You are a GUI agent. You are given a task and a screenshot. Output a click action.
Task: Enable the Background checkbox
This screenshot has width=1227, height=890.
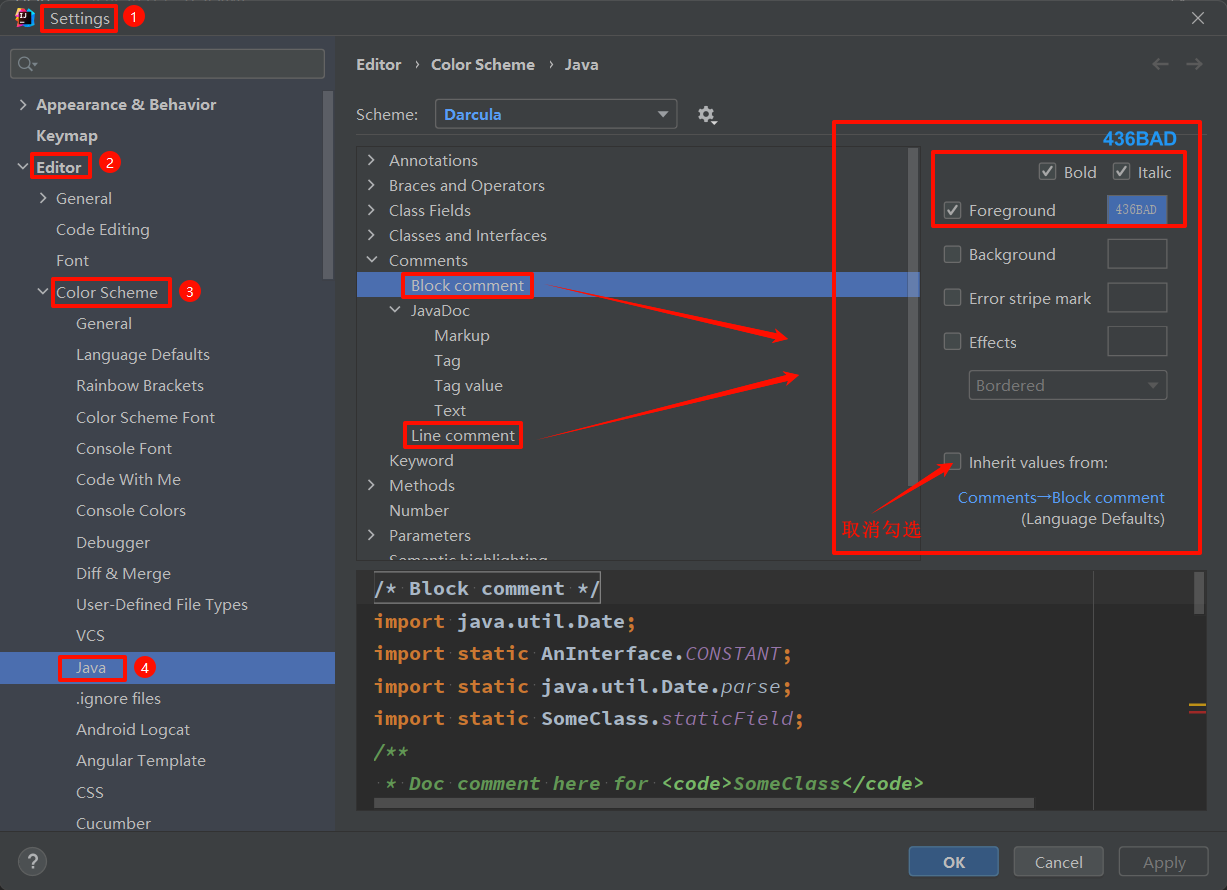pos(952,254)
